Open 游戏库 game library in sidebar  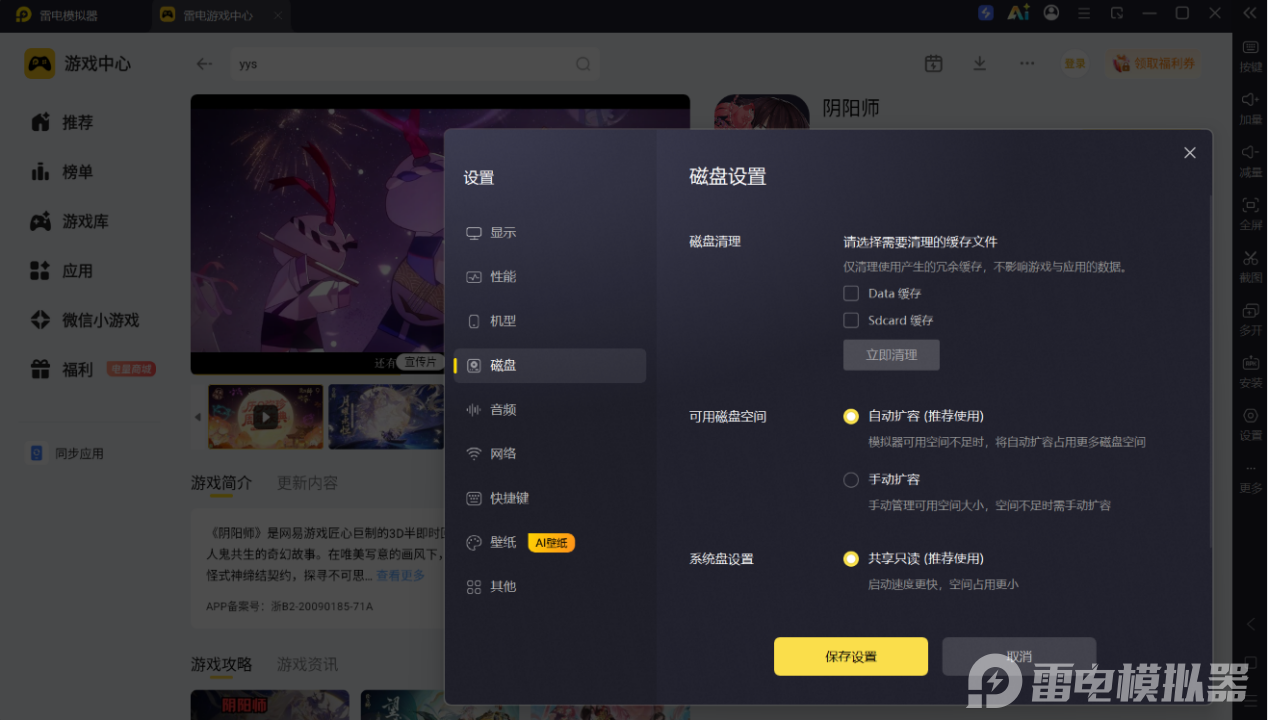[x=70, y=221]
